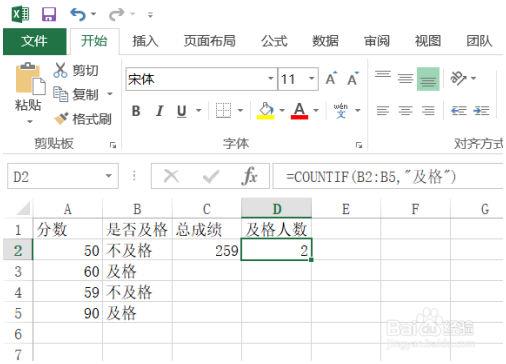Click the Undo arrow icon
Viewport: 506px width, 364px height.
pos(78,14)
